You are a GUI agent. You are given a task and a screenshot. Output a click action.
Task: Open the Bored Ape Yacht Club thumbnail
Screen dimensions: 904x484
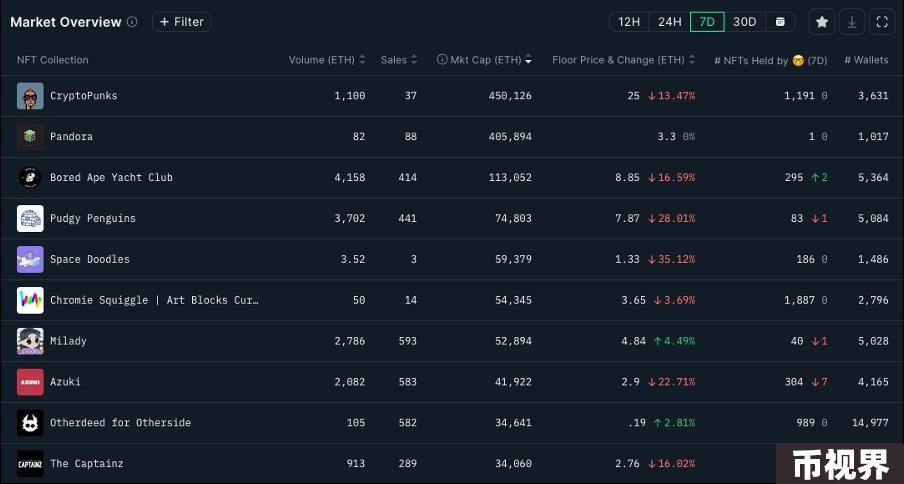[30, 177]
